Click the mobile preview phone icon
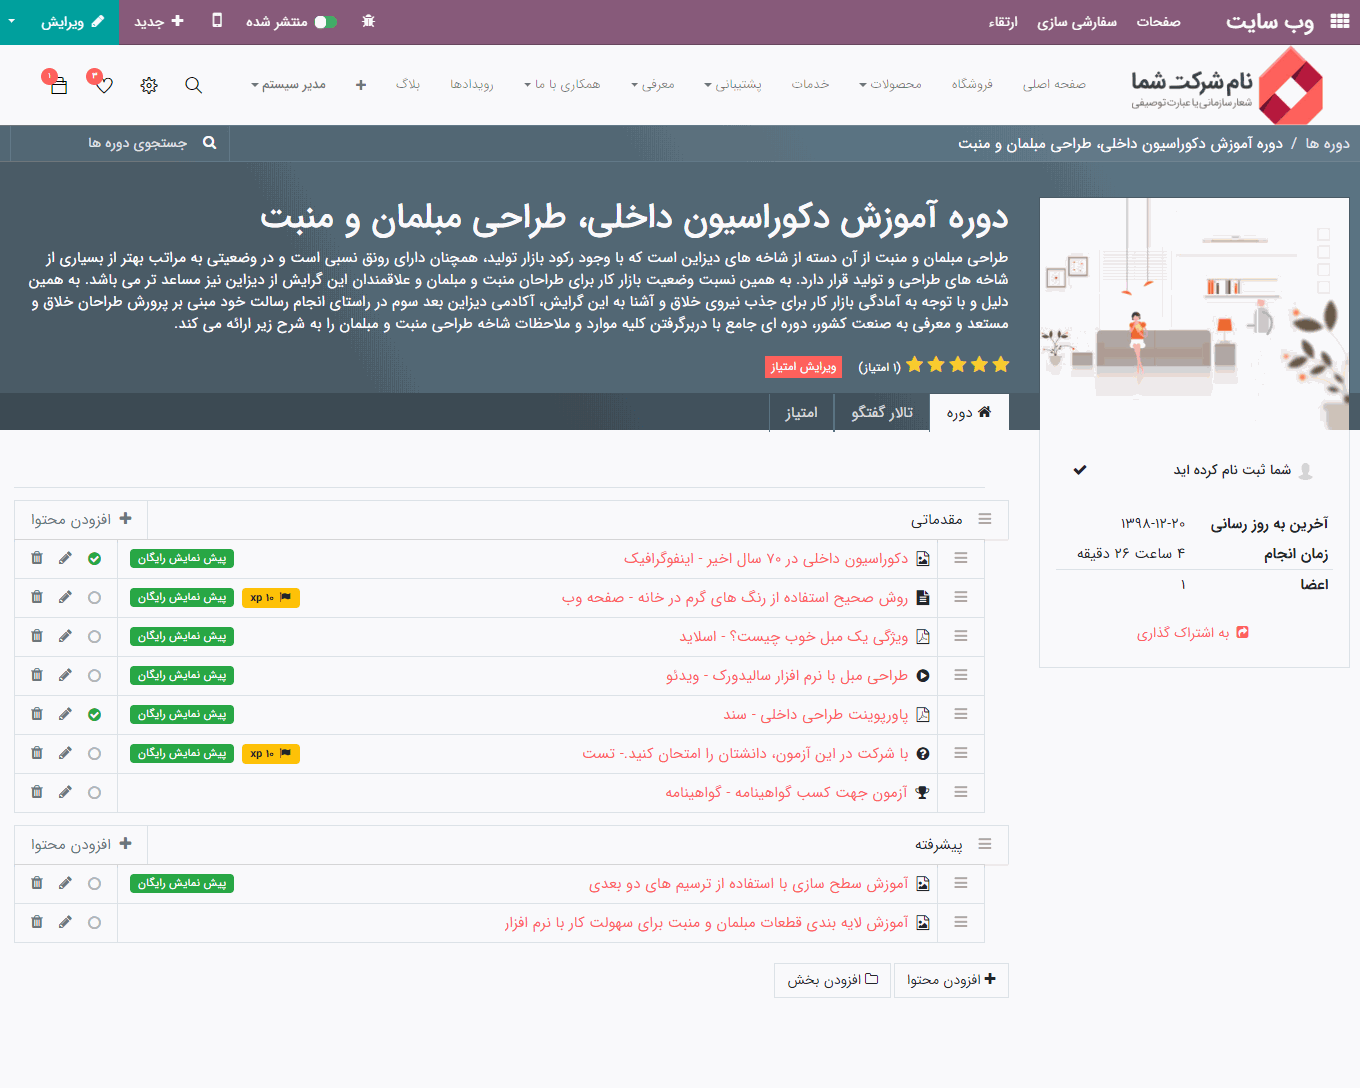The height and width of the screenshot is (1088, 1360). [x=217, y=21]
